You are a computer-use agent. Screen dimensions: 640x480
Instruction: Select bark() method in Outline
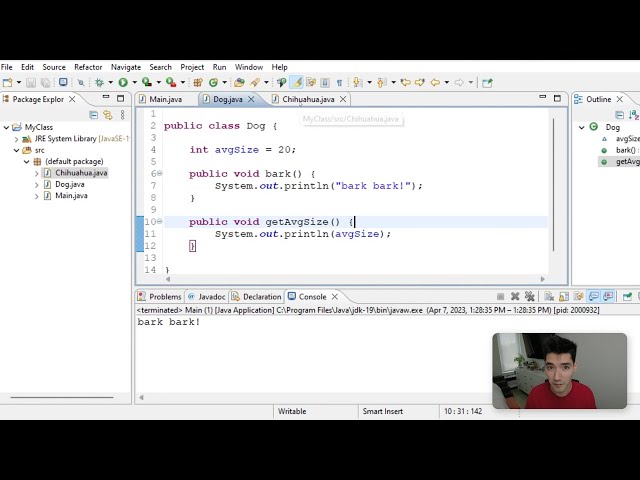click(x=622, y=150)
